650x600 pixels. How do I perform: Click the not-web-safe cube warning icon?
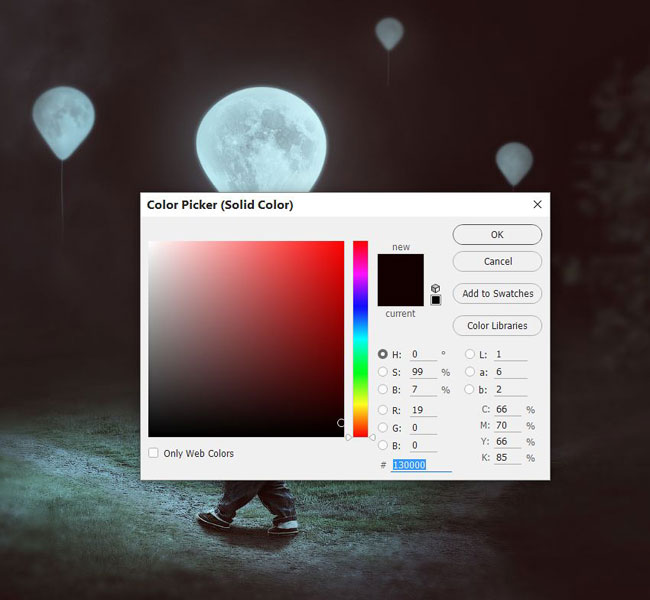[x=435, y=288]
